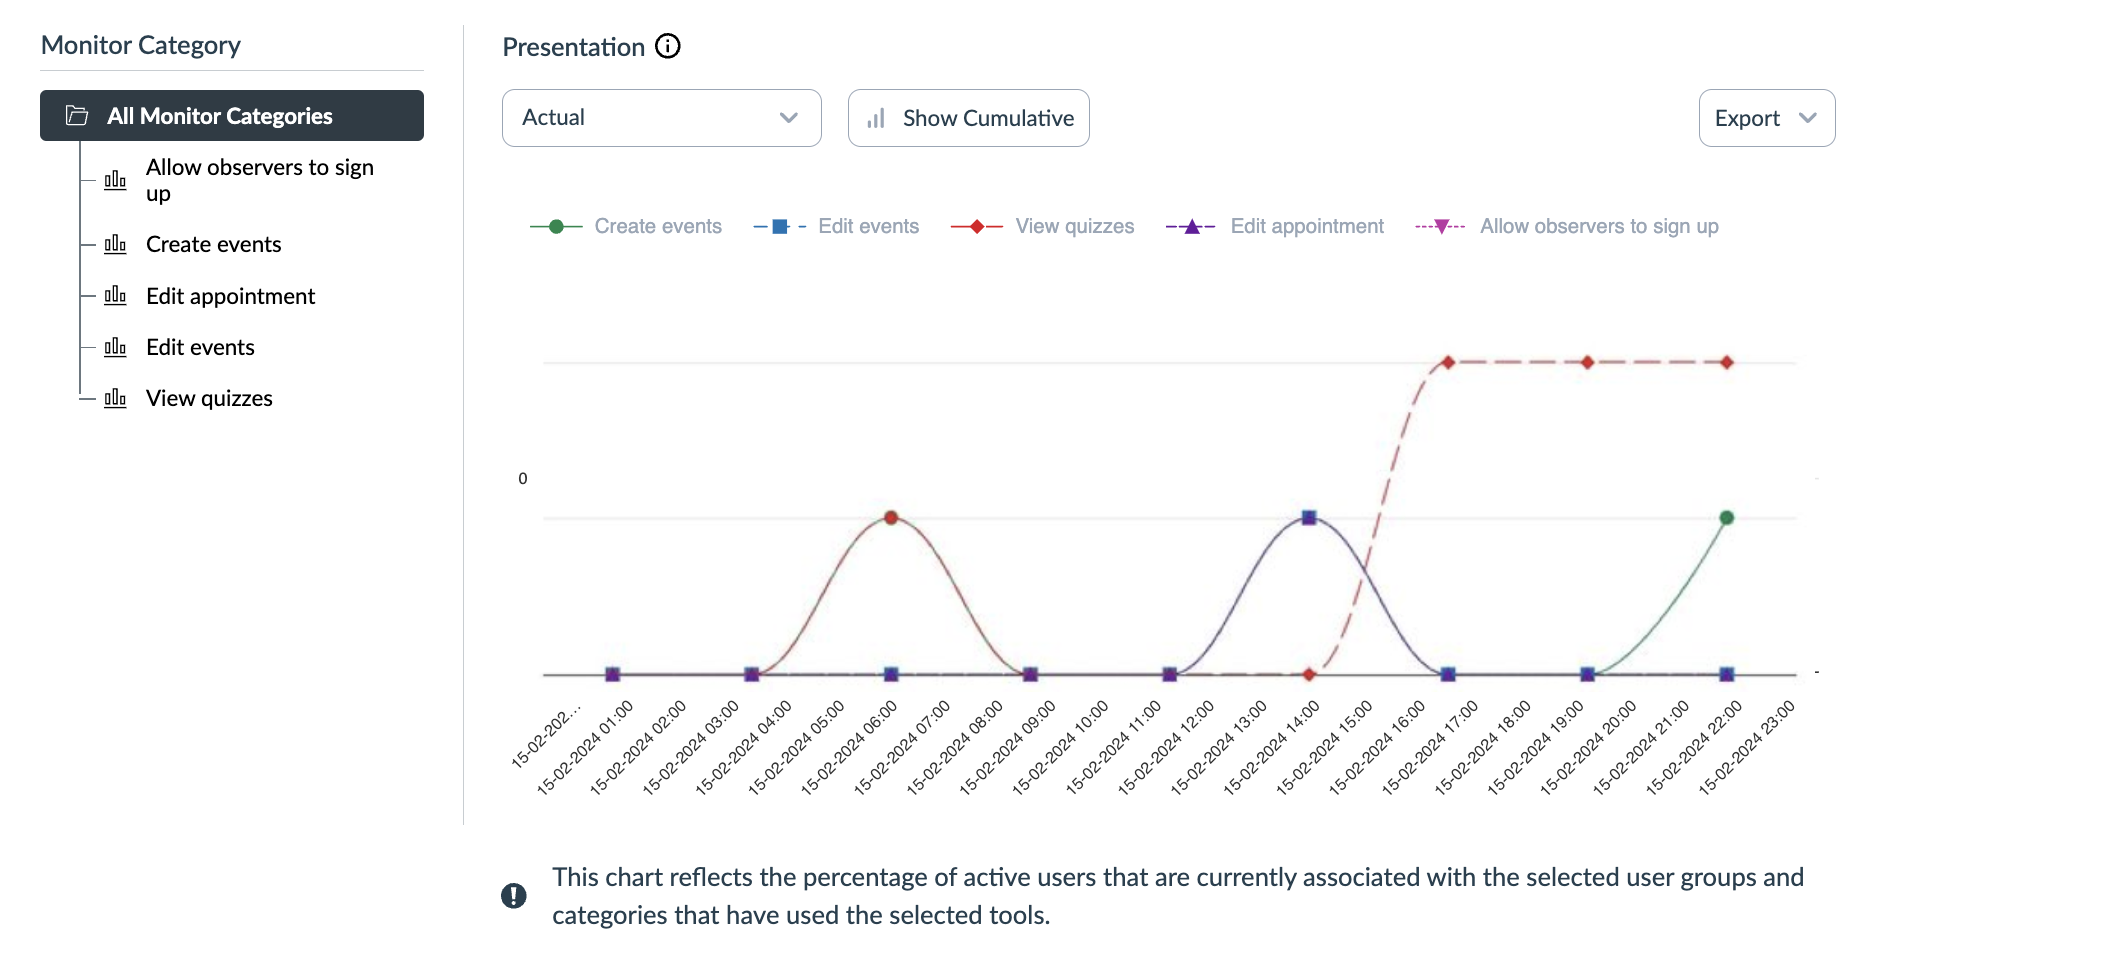The image size is (2116, 960).
Task: Click the Allow observers to sign up legend label
Action: coord(1598,227)
